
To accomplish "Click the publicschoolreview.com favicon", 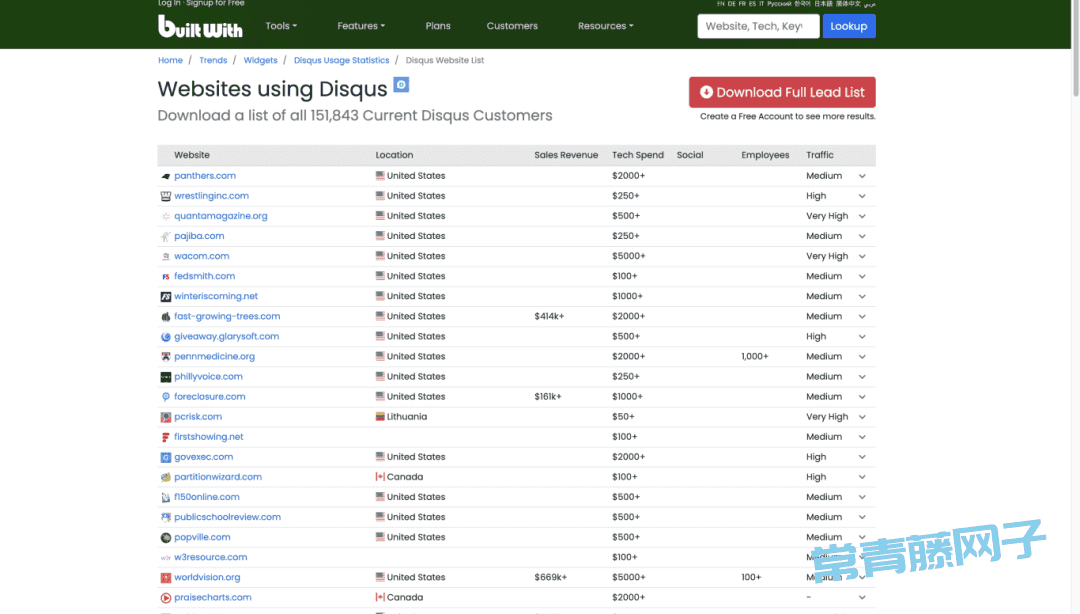I will tap(165, 517).
